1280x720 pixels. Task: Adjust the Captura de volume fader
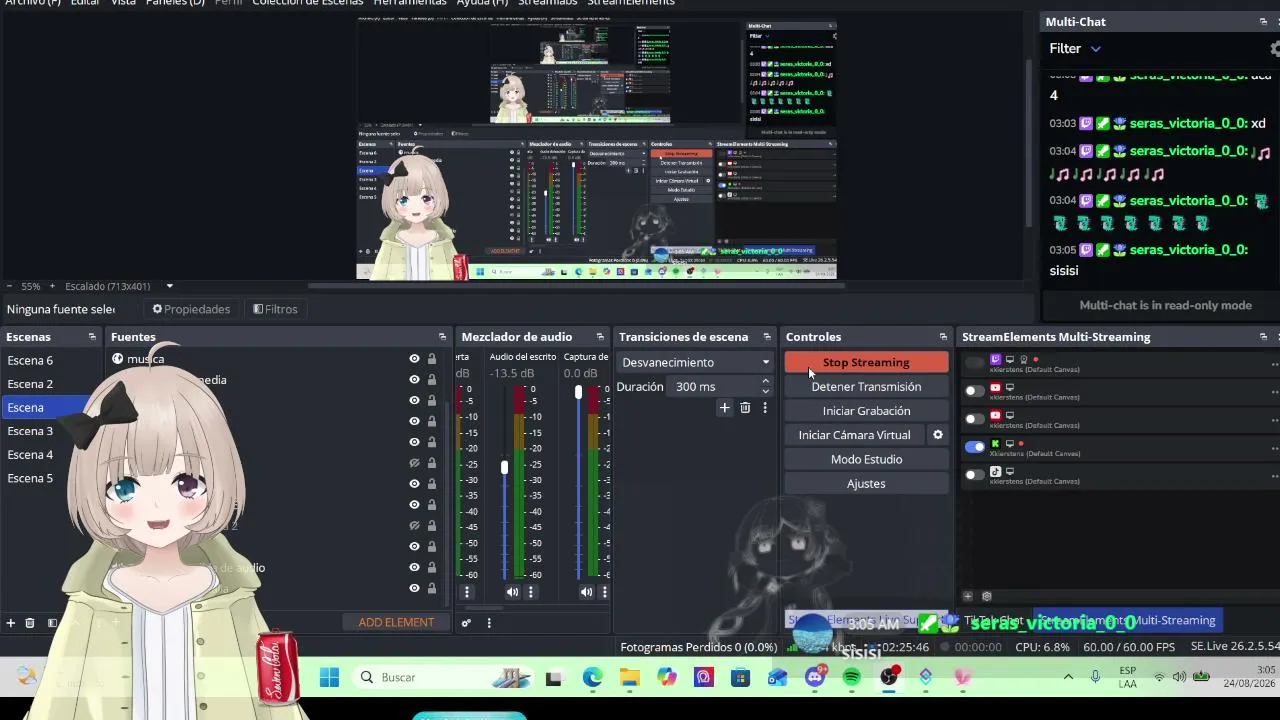pyautogui.click(x=578, y=392)
